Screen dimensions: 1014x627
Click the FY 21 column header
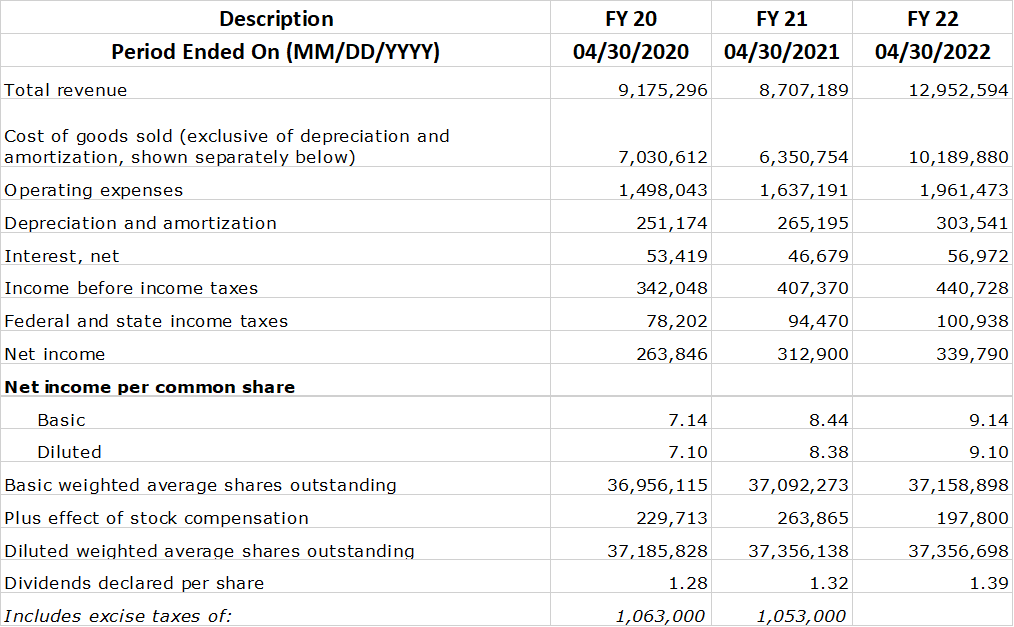coord(782,19)
